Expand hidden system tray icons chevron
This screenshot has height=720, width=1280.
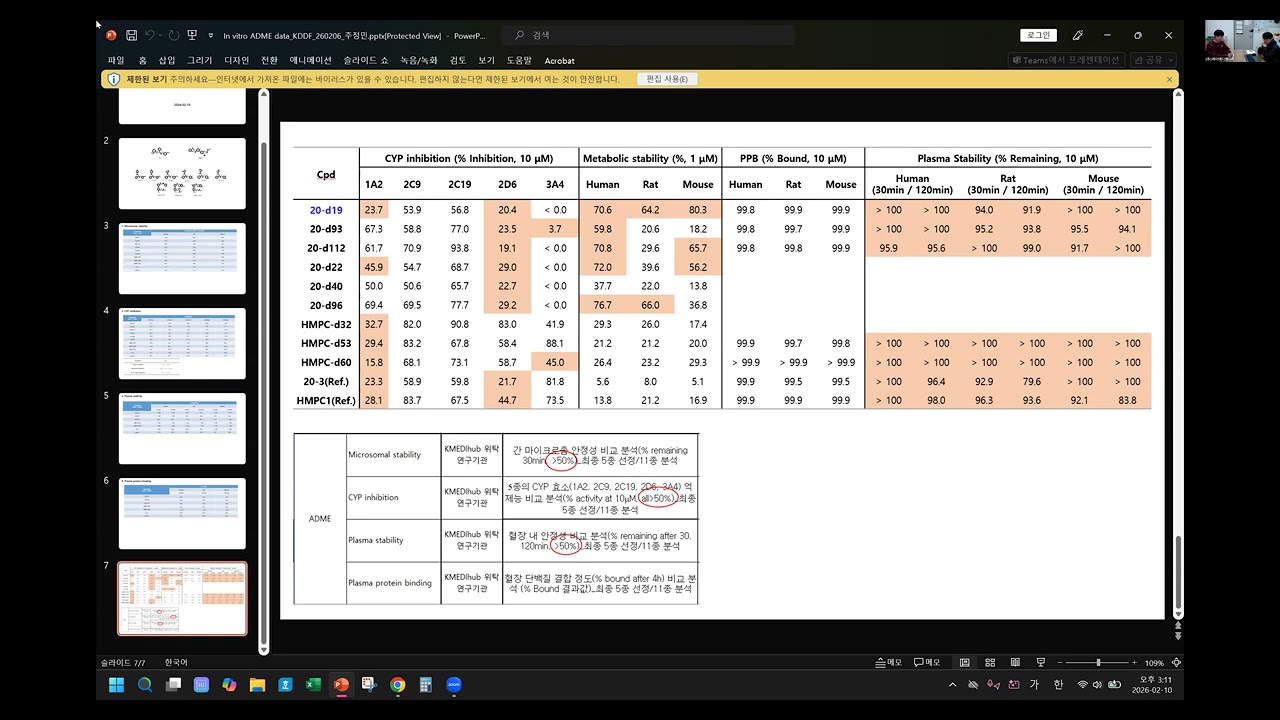click(953, 685)
